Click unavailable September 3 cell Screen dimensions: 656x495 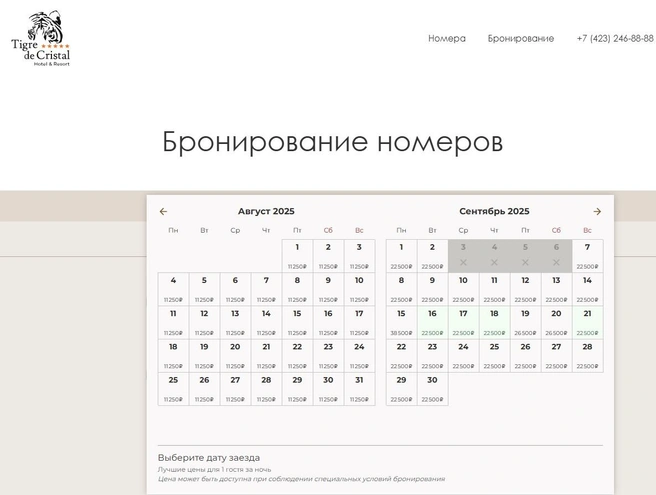coord(464,256)
